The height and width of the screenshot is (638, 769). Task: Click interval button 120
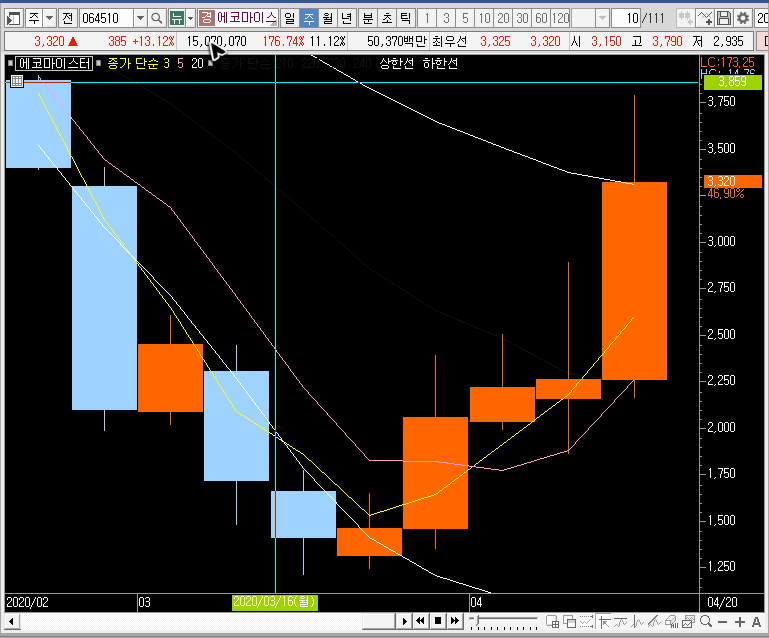click(x=560, y=19)
